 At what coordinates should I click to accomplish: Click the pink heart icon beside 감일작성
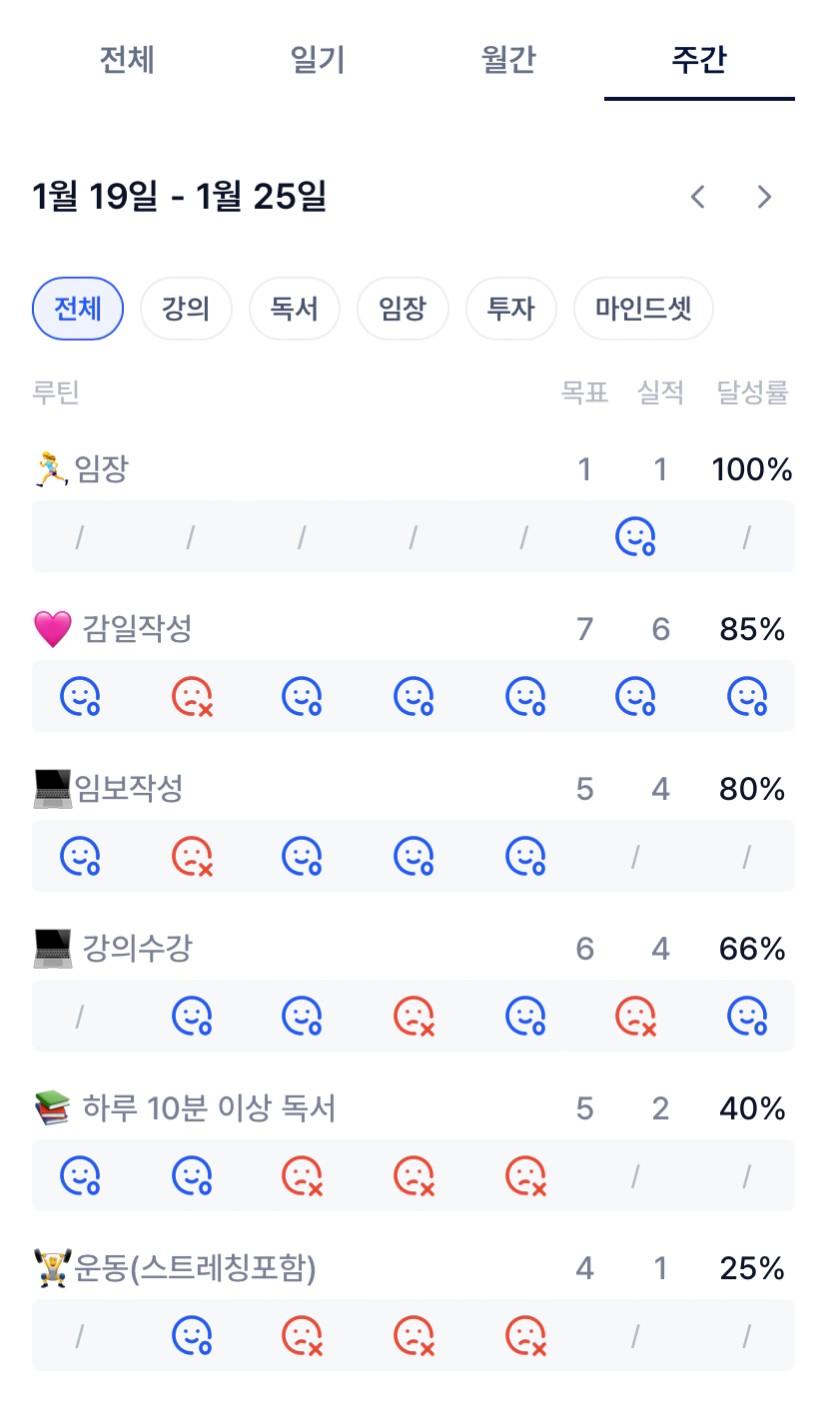(x=52, y=630)
